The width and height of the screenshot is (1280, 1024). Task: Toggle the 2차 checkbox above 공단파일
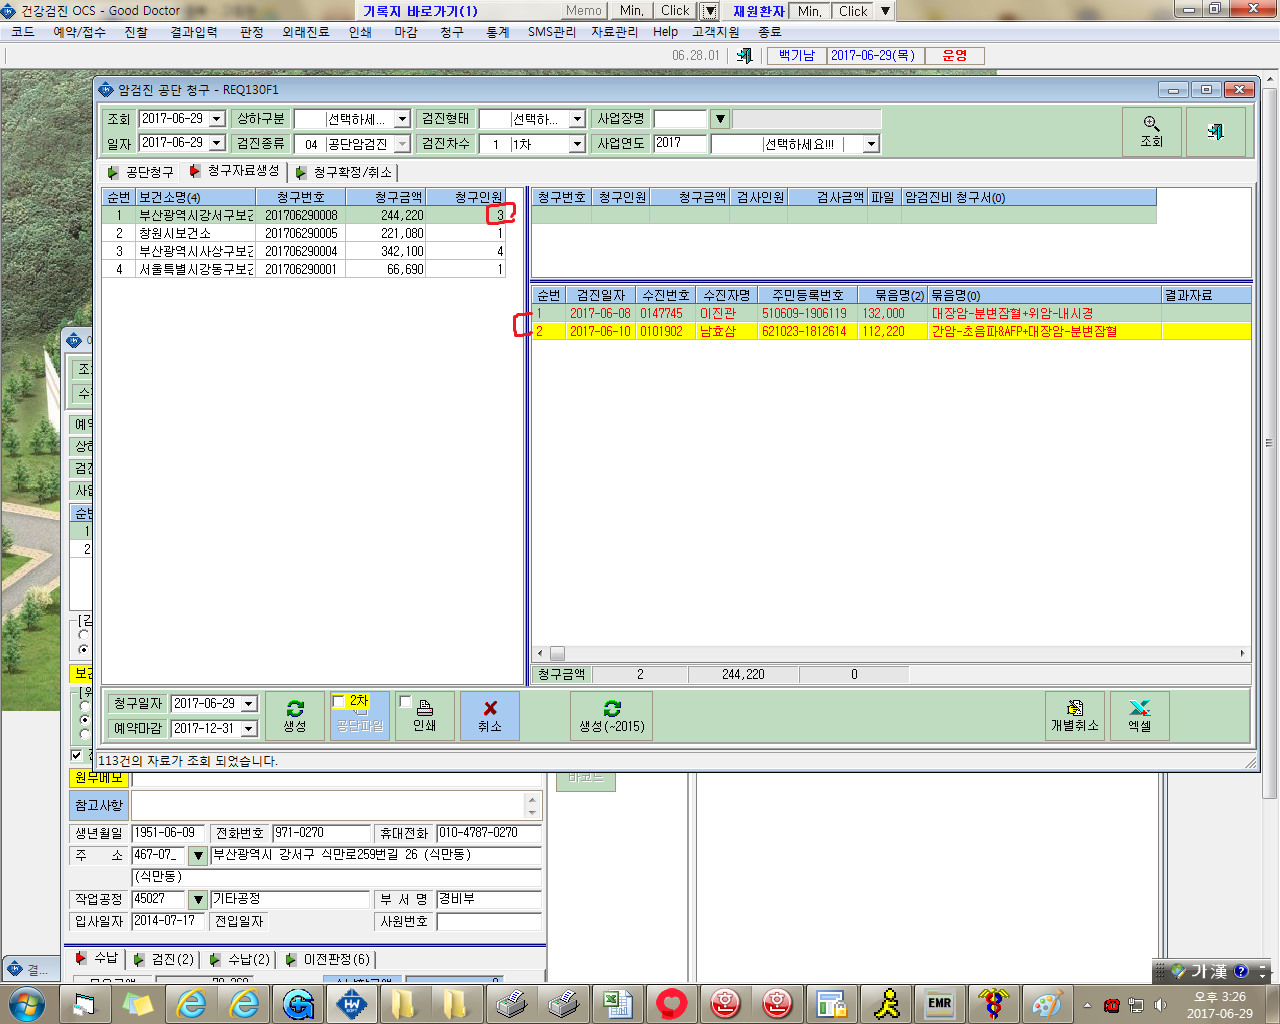click(x=338, y=701)
